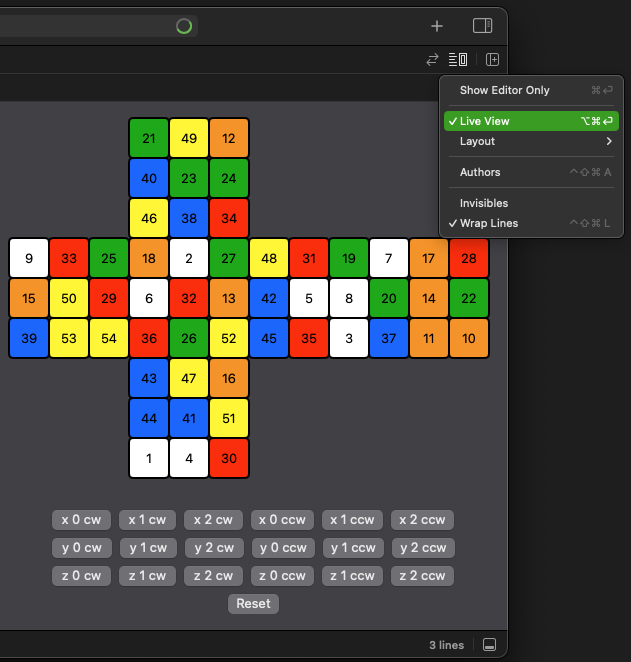Image resolution: width=631 pixels, height=662 pixels.
Task: Rotate with the y 0 cw button
Action: pos(82,548)
